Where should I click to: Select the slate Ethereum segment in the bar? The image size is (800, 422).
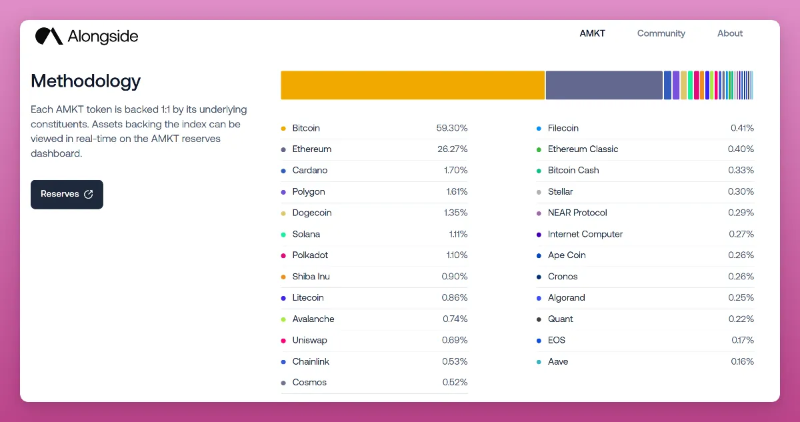[603, 85]
